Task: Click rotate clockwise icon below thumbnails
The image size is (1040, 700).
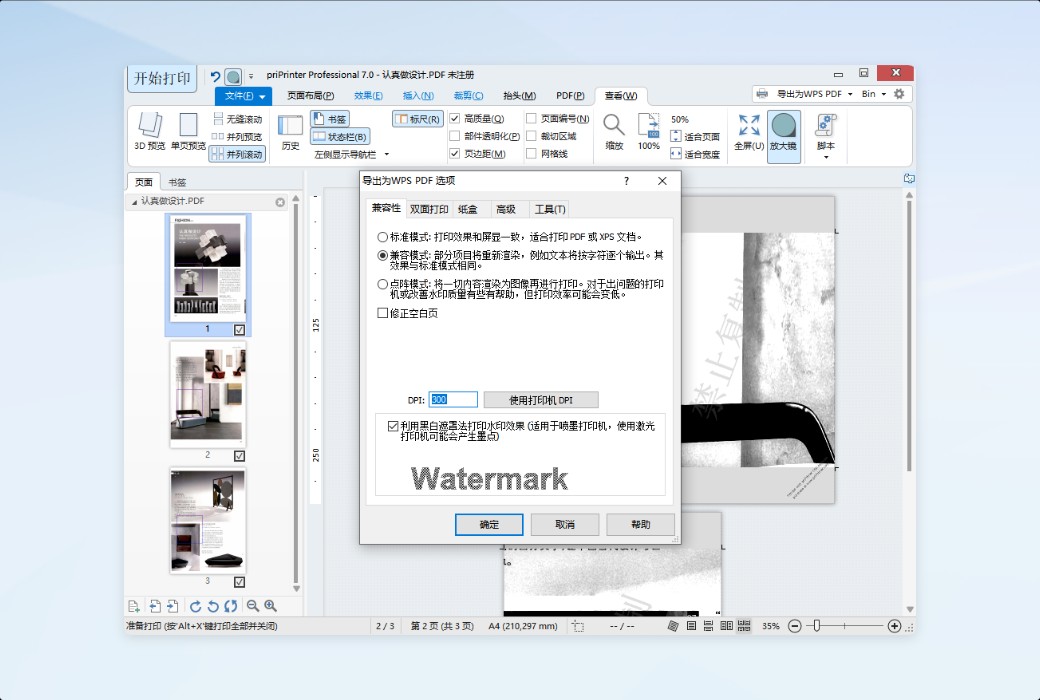Action: coord(195,606)
